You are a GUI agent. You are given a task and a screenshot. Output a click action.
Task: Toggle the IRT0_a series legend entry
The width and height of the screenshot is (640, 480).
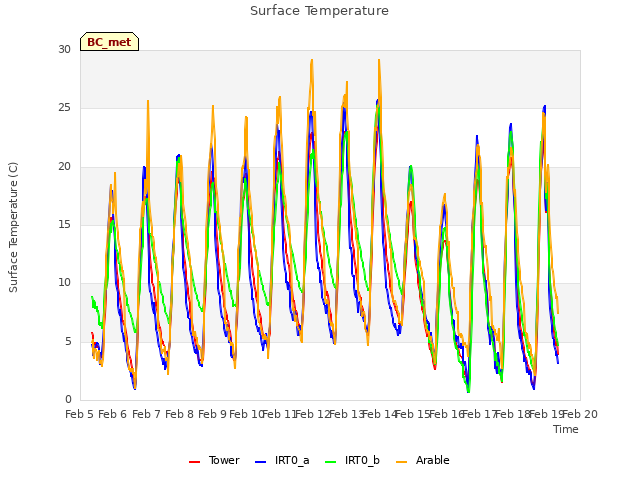pos(282,460)
